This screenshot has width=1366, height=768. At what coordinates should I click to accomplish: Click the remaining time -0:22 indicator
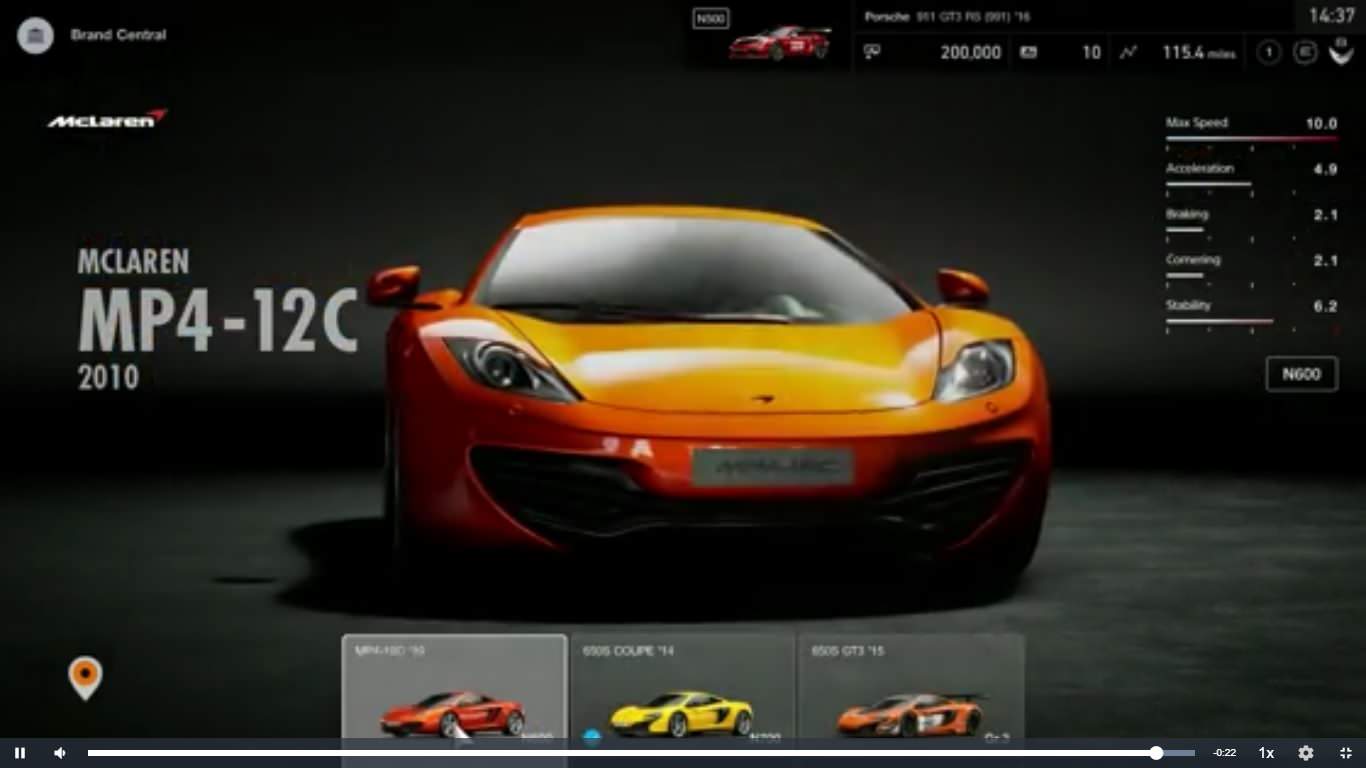(1224, 753)
